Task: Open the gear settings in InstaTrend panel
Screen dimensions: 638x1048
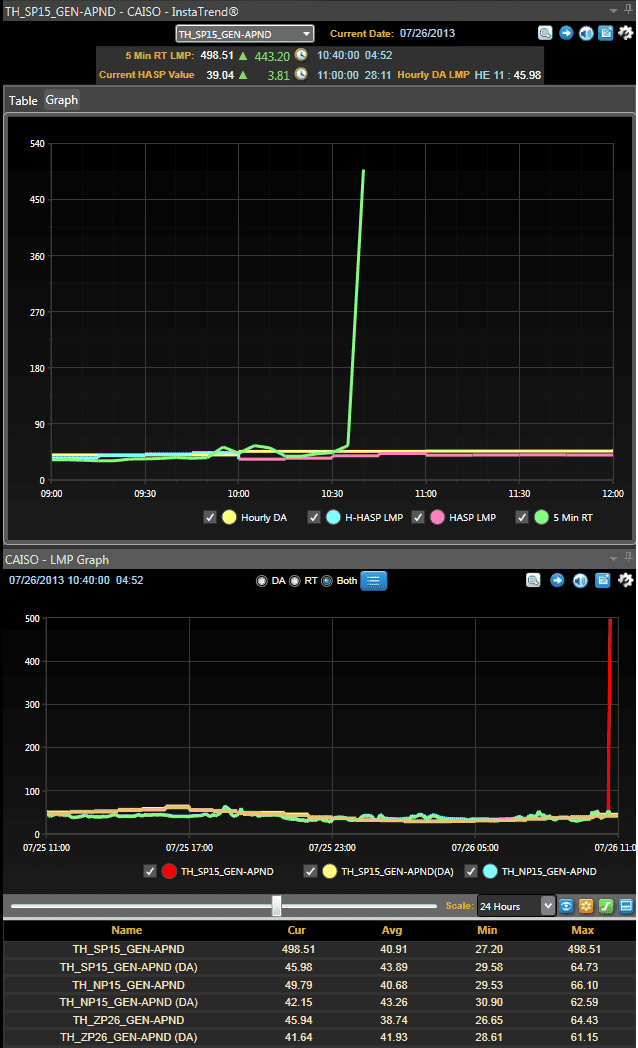Action: 625,33
